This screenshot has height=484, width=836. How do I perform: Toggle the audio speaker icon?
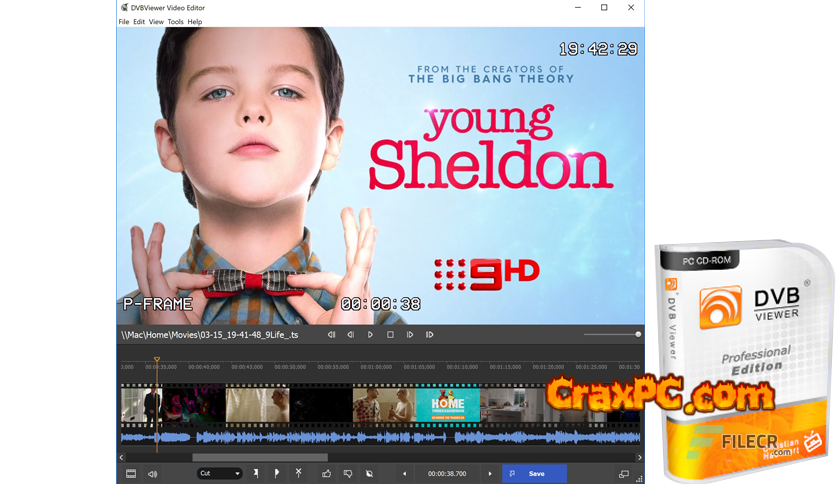152,473
